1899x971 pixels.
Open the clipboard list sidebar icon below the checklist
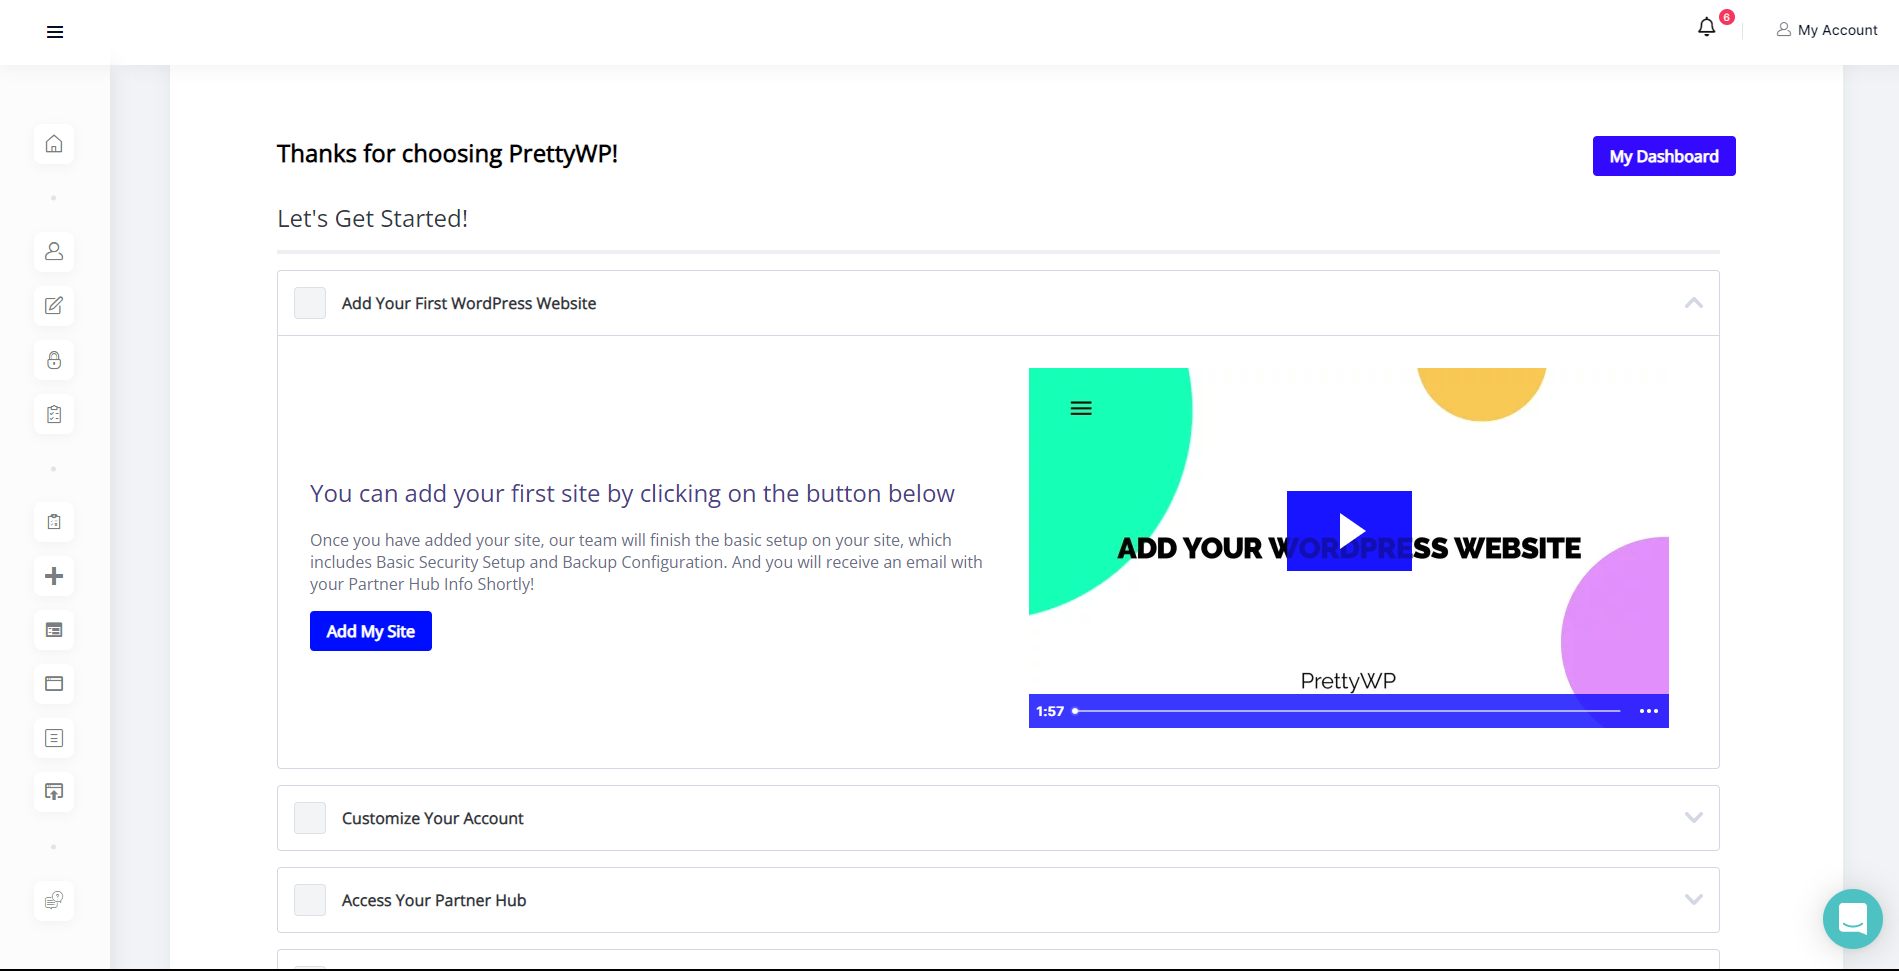(x=54, y=522)
